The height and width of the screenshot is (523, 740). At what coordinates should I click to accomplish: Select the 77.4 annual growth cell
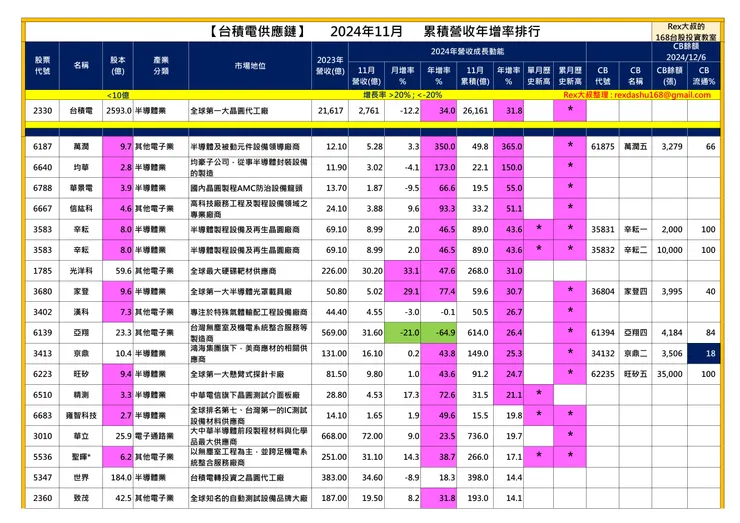[439, 292]
